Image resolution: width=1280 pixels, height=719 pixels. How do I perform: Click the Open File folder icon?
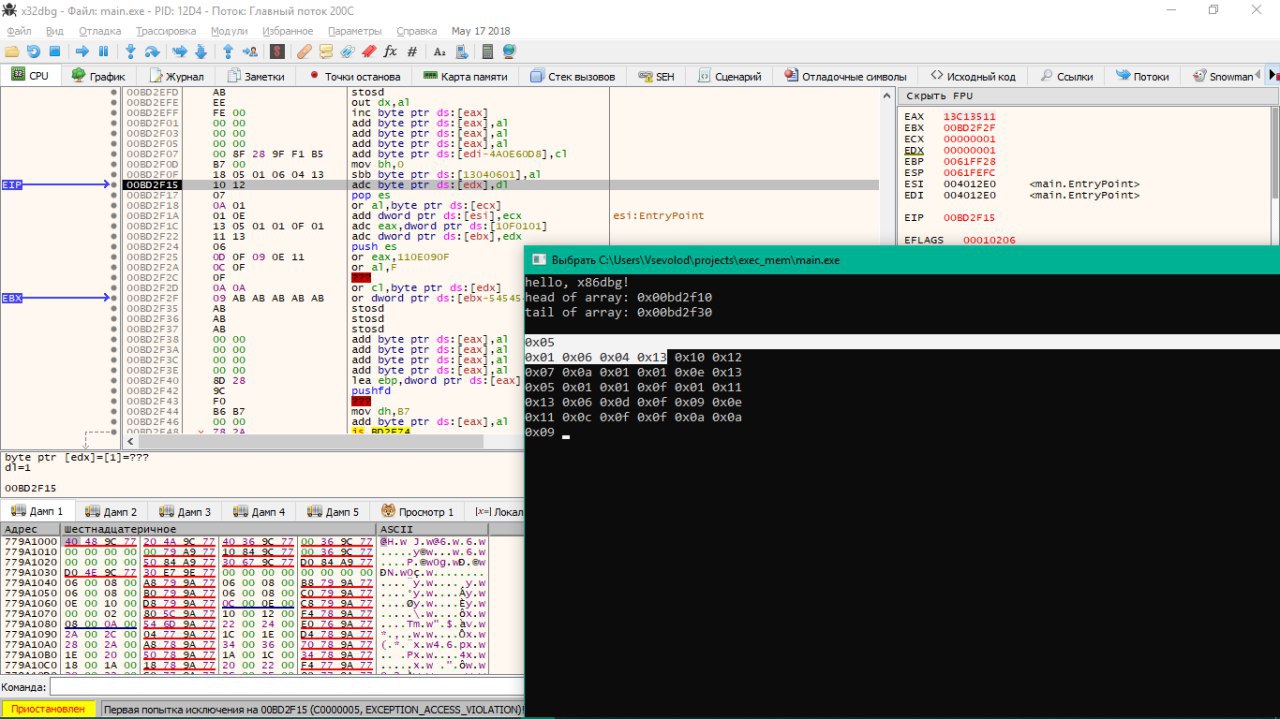(x=12, y=51)
